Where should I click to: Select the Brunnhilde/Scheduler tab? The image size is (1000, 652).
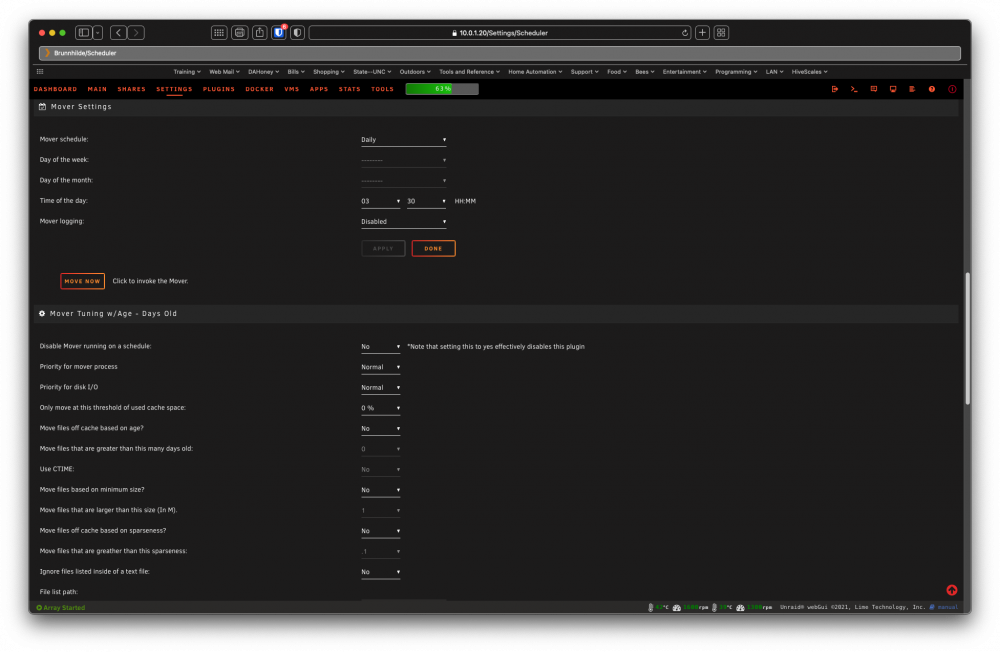tap(500, 53)
